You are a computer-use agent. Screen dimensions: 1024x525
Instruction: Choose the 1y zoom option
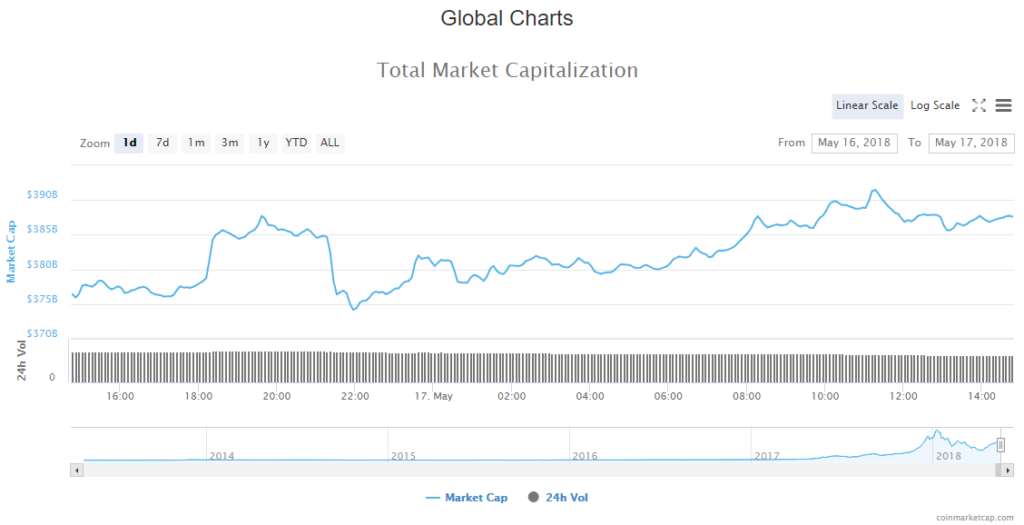click(263, 143)
